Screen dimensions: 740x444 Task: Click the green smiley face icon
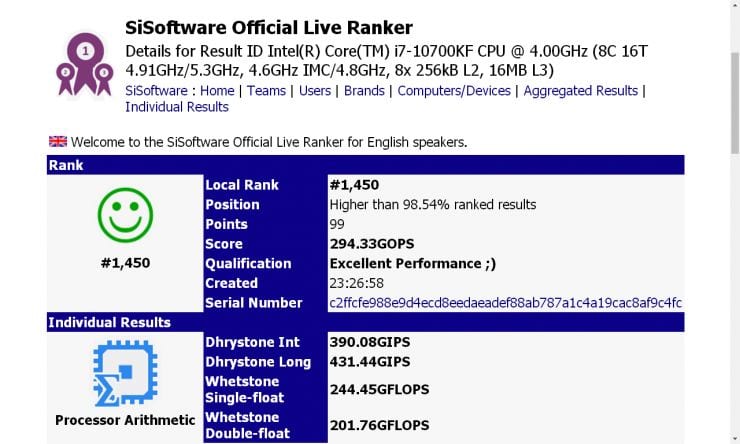[126, 215]
